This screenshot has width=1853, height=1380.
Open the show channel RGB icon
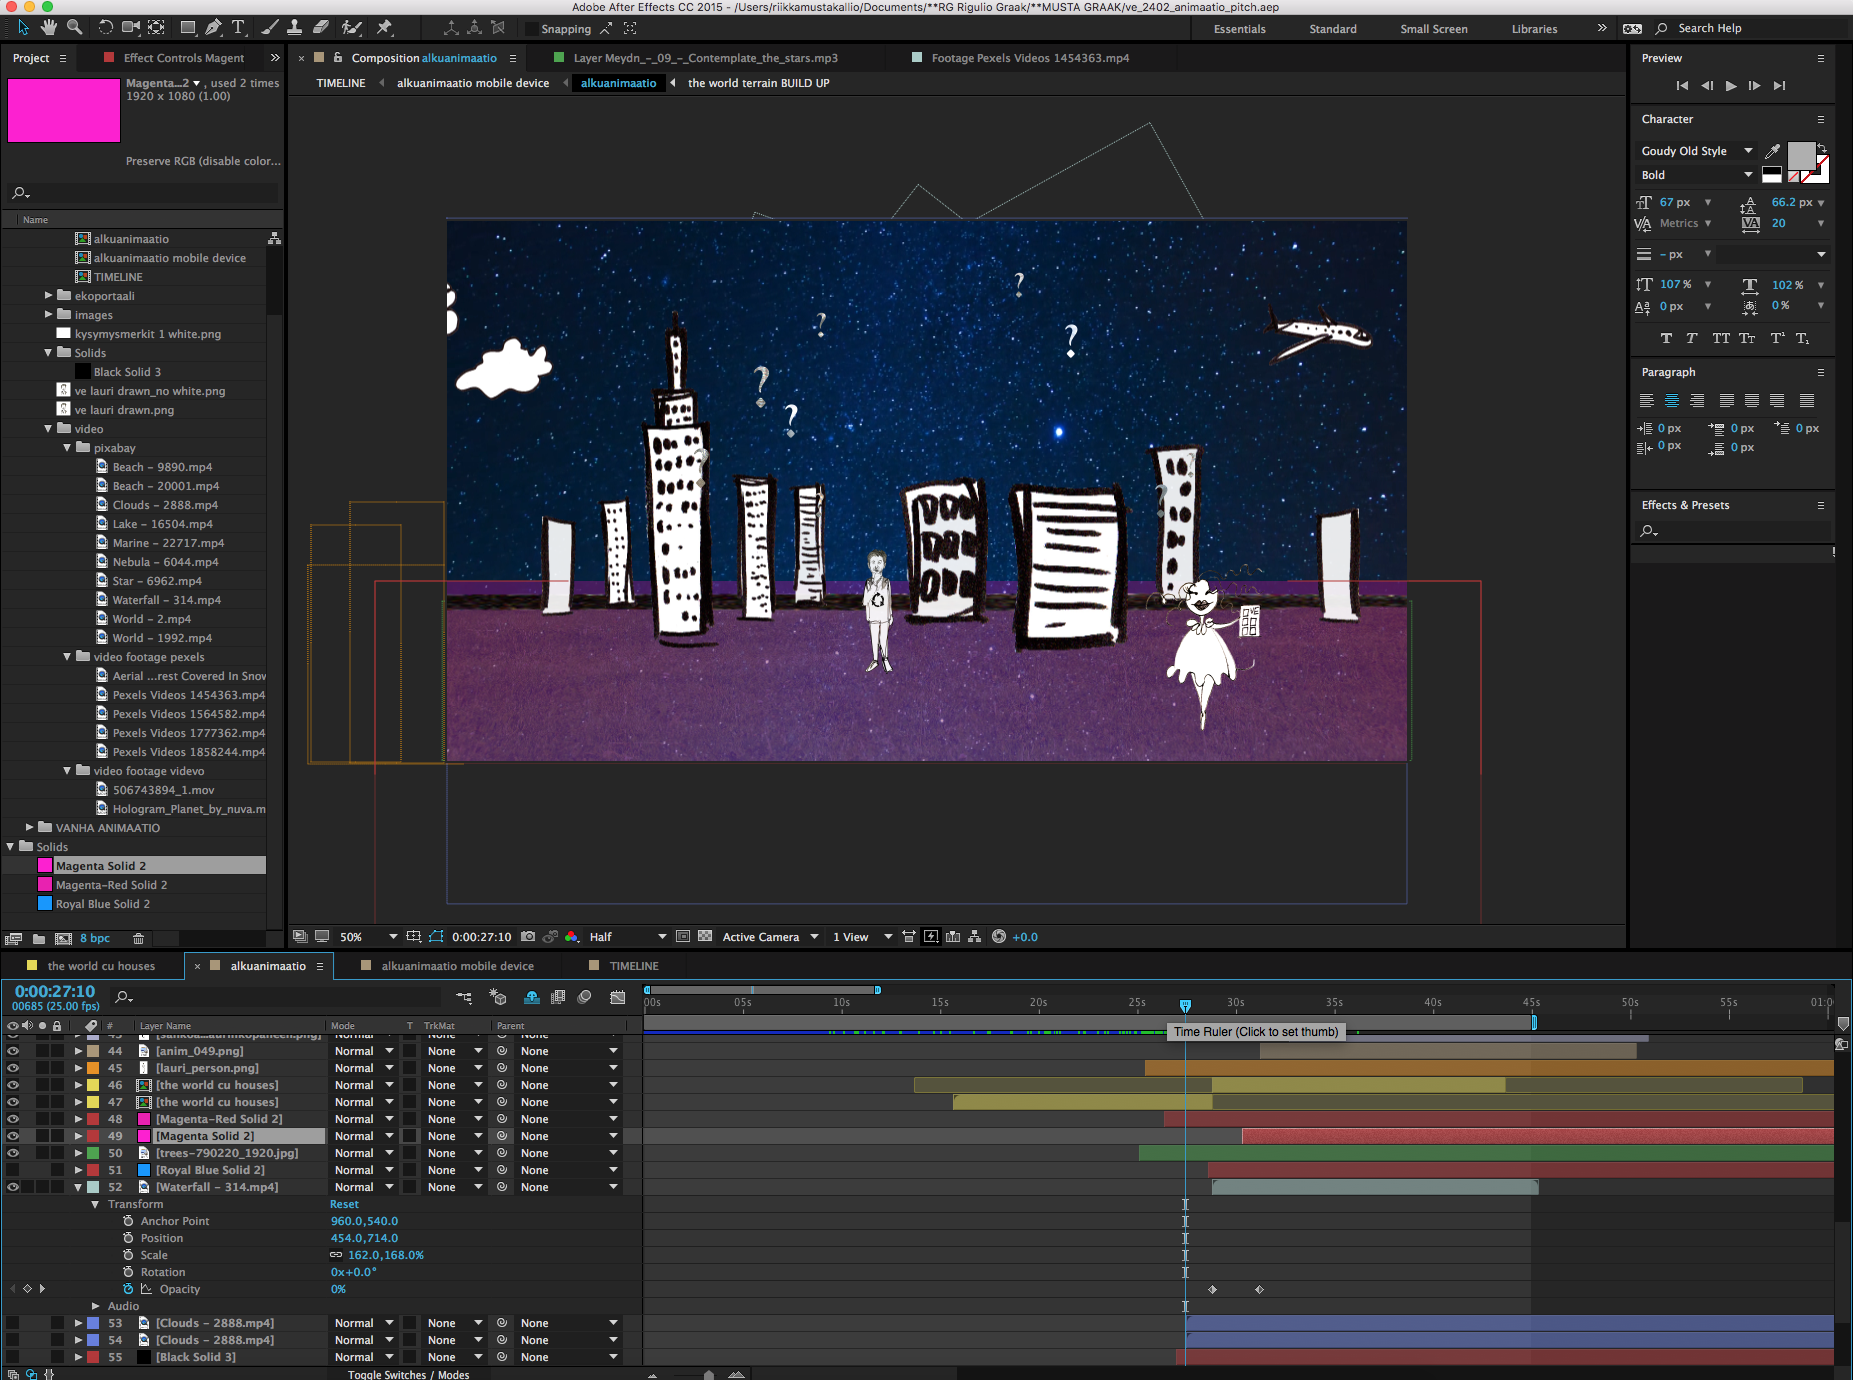572,937
